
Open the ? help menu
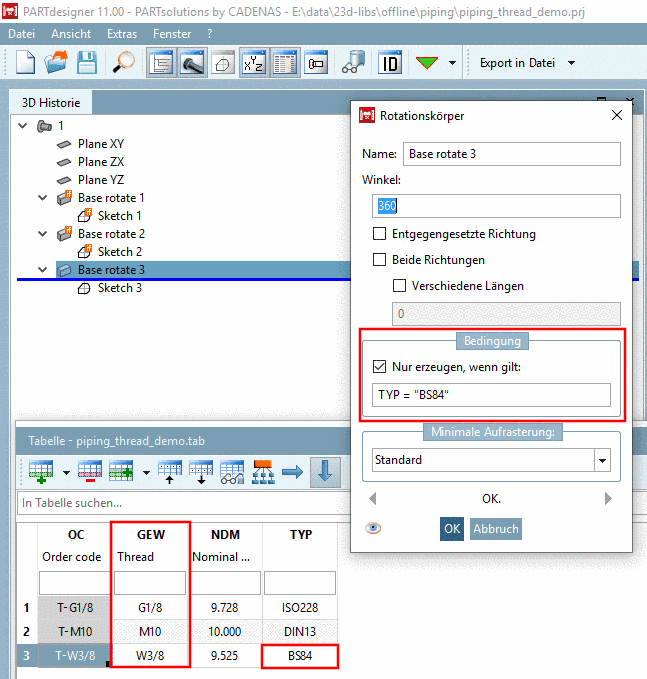coord(210,34)
